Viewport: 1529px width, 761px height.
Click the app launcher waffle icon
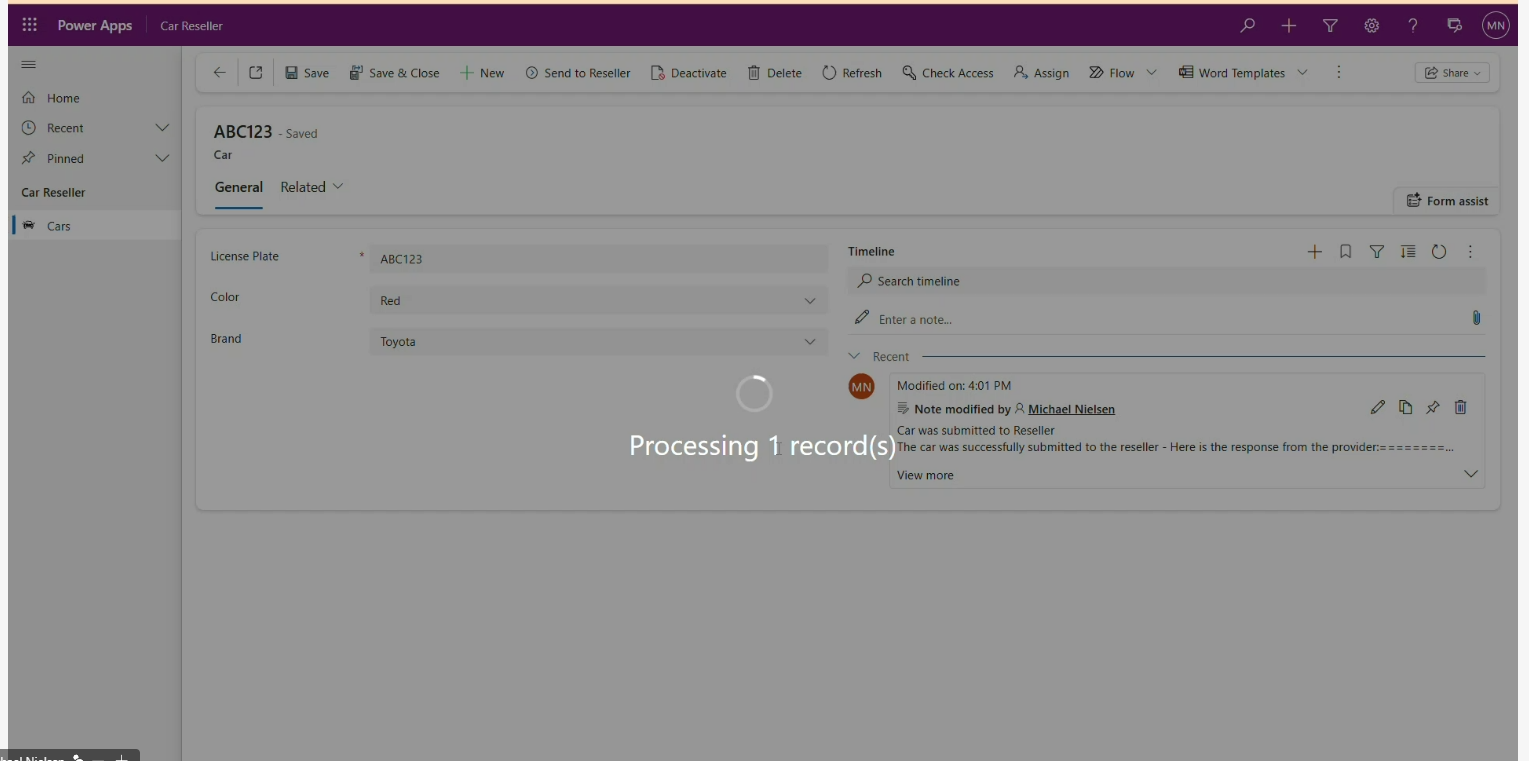(x=29, y=25)
